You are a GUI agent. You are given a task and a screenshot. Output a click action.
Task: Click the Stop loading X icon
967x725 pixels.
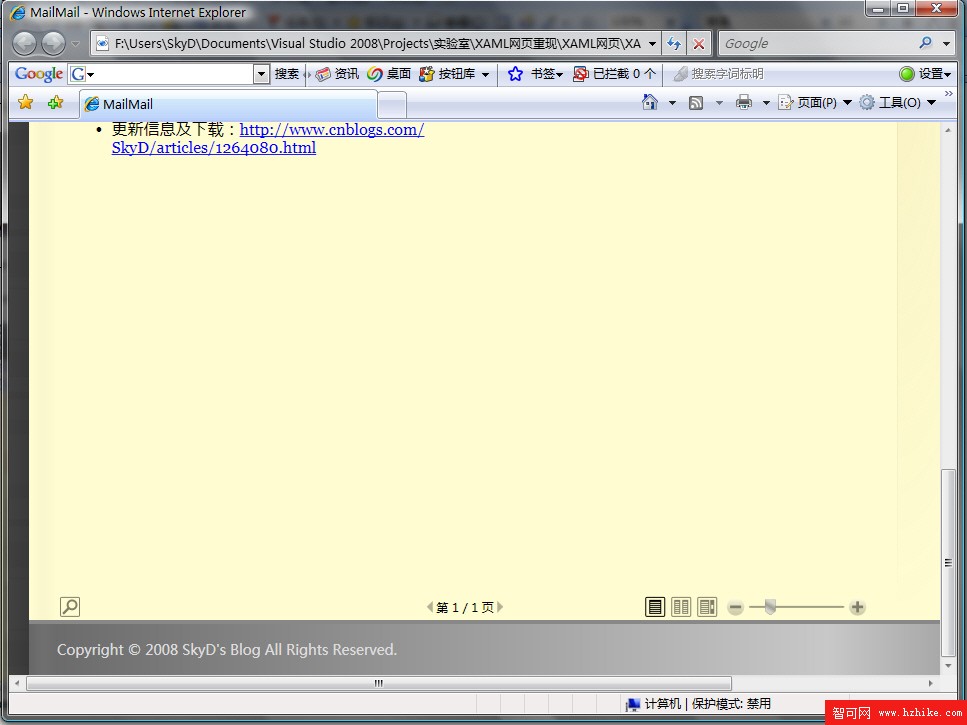(x=699, y=44)
